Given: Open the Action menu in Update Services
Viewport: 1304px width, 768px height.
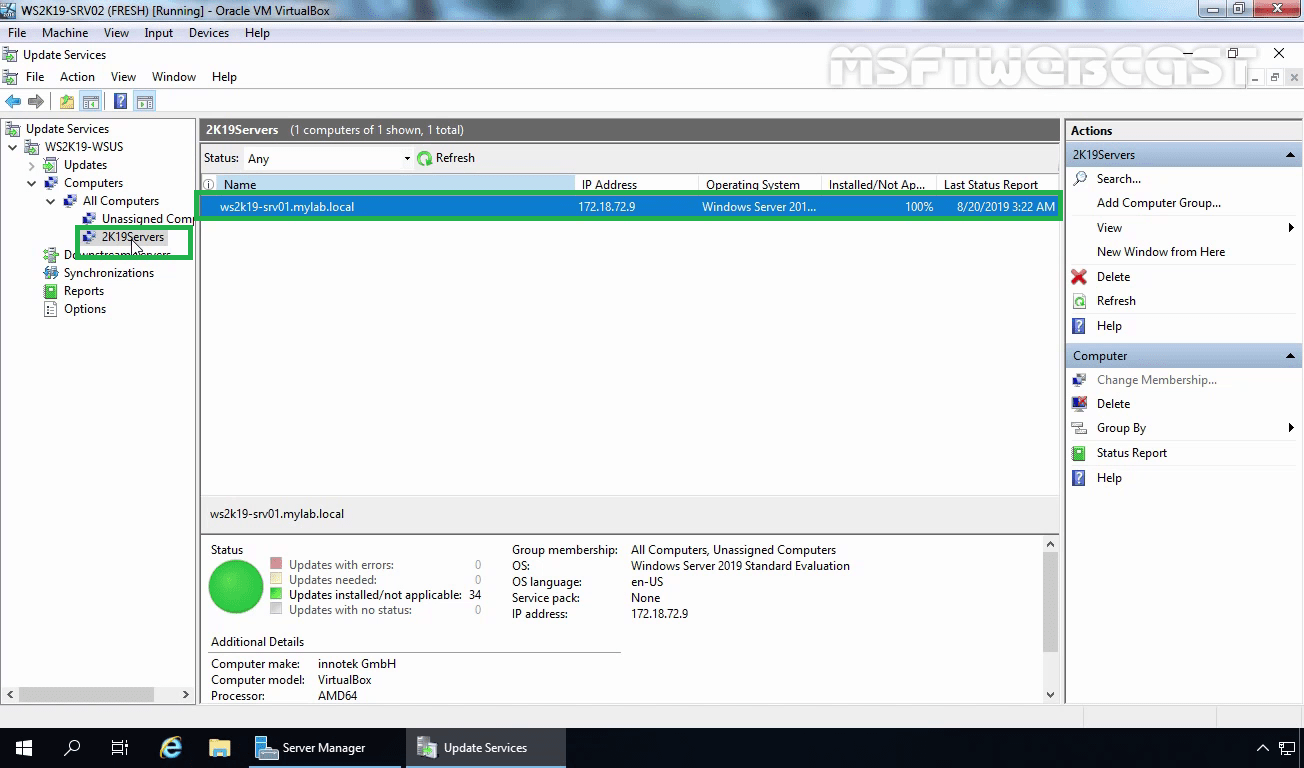Looking at the screenshot, I should pos(77,77).
